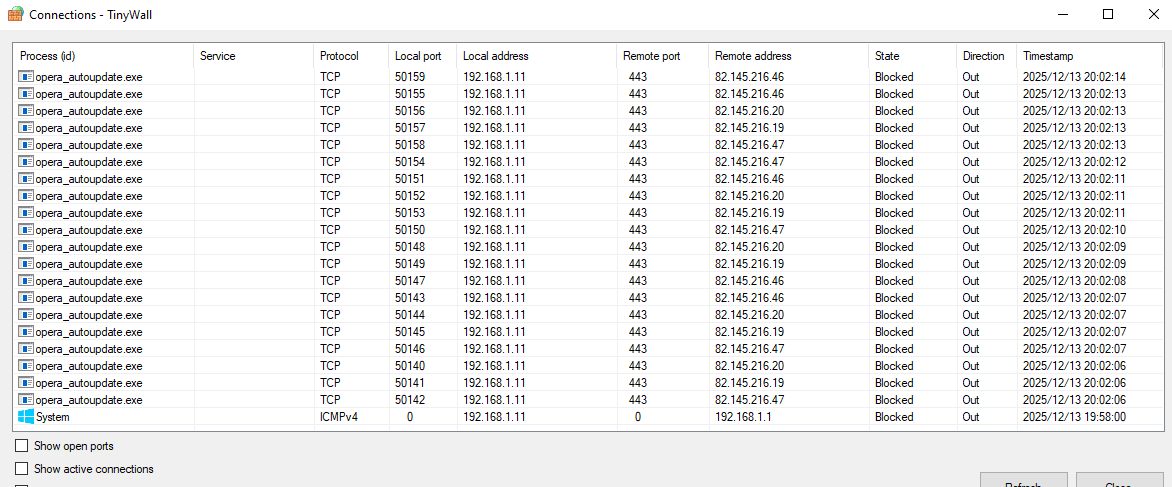Sort by Local address column header

pyautogui.click(x=537, y=56)
